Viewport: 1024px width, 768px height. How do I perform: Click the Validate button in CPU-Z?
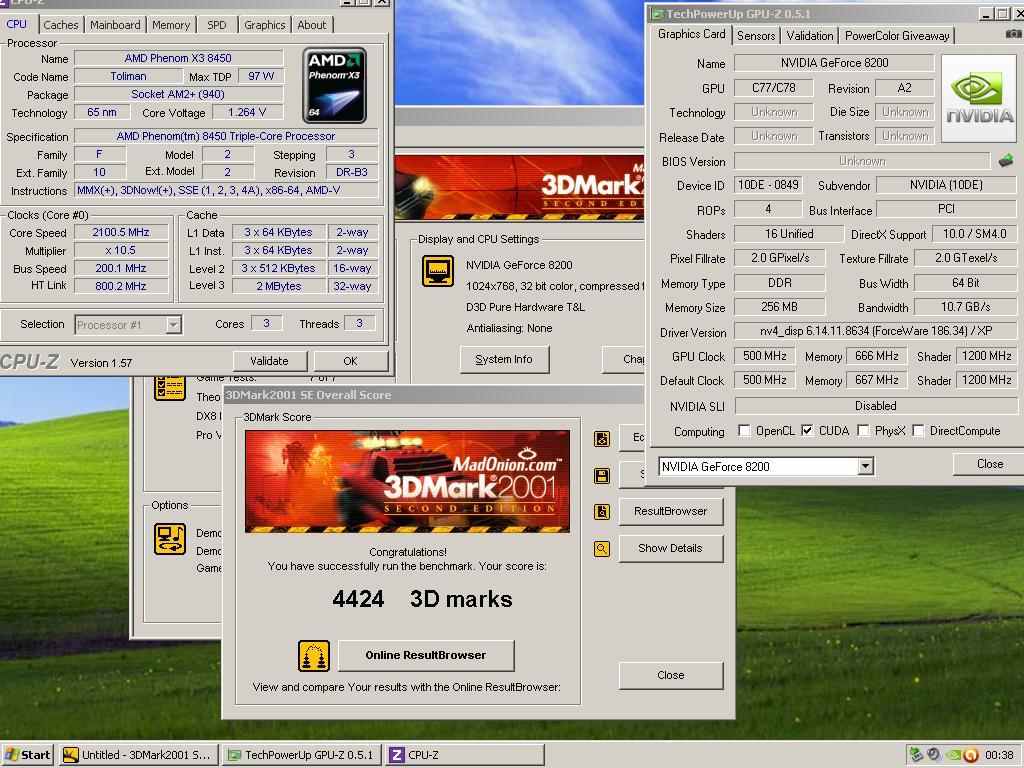click(269, 361)
